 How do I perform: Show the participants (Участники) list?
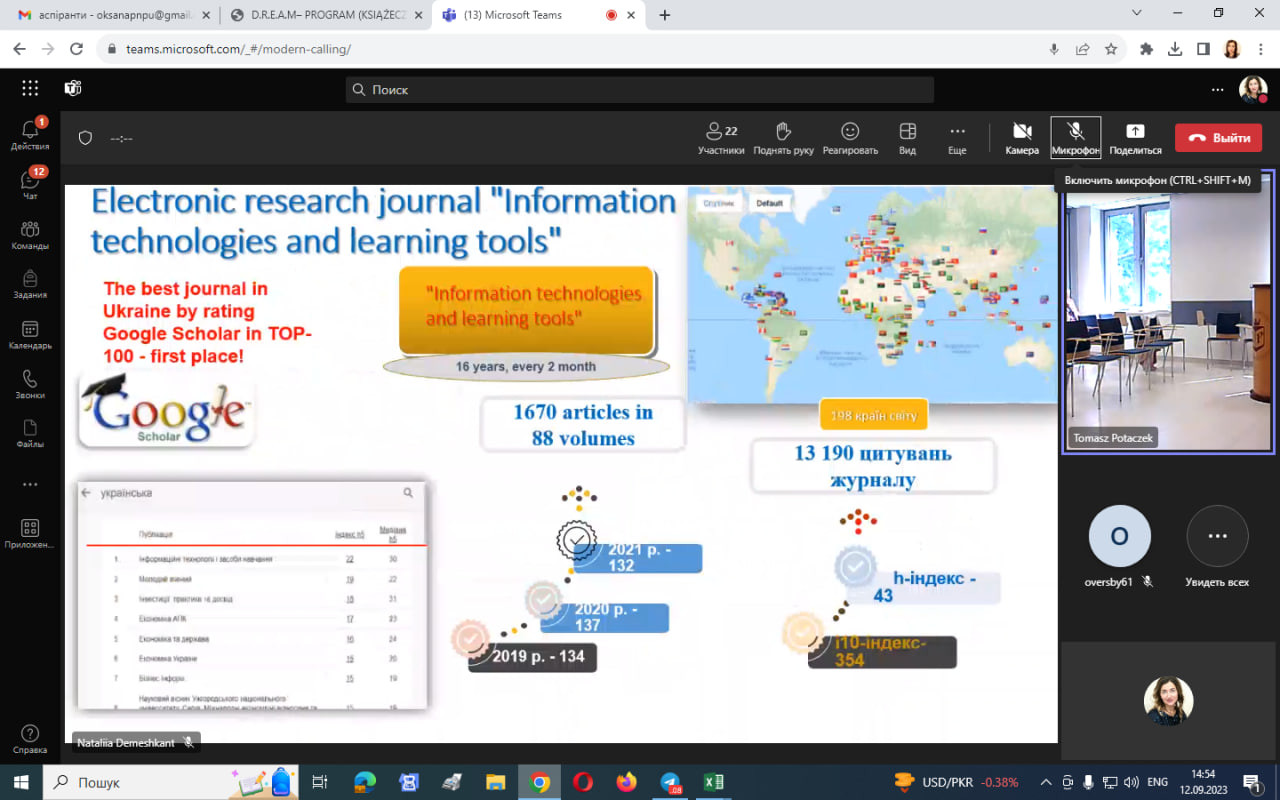click(721, 138)
